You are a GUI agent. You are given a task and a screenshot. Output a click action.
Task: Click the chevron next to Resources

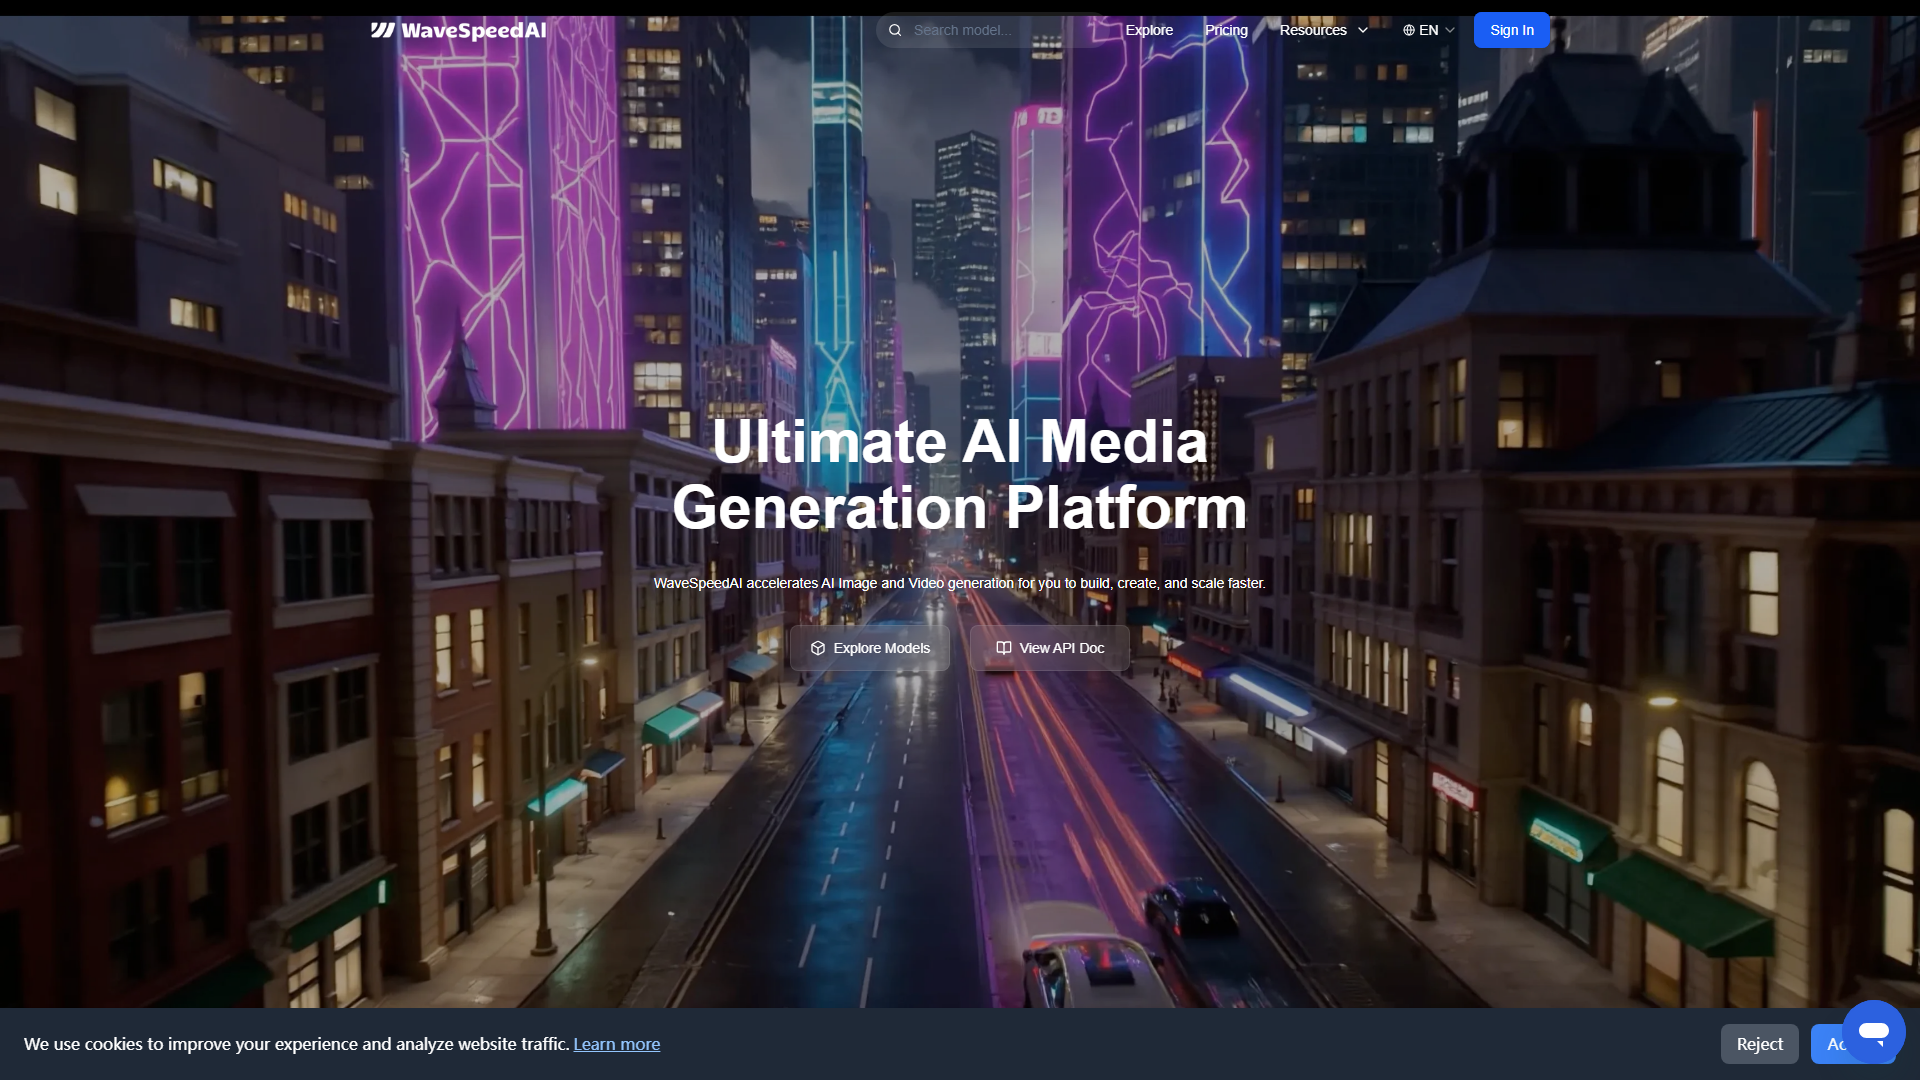click(1363, 30)
